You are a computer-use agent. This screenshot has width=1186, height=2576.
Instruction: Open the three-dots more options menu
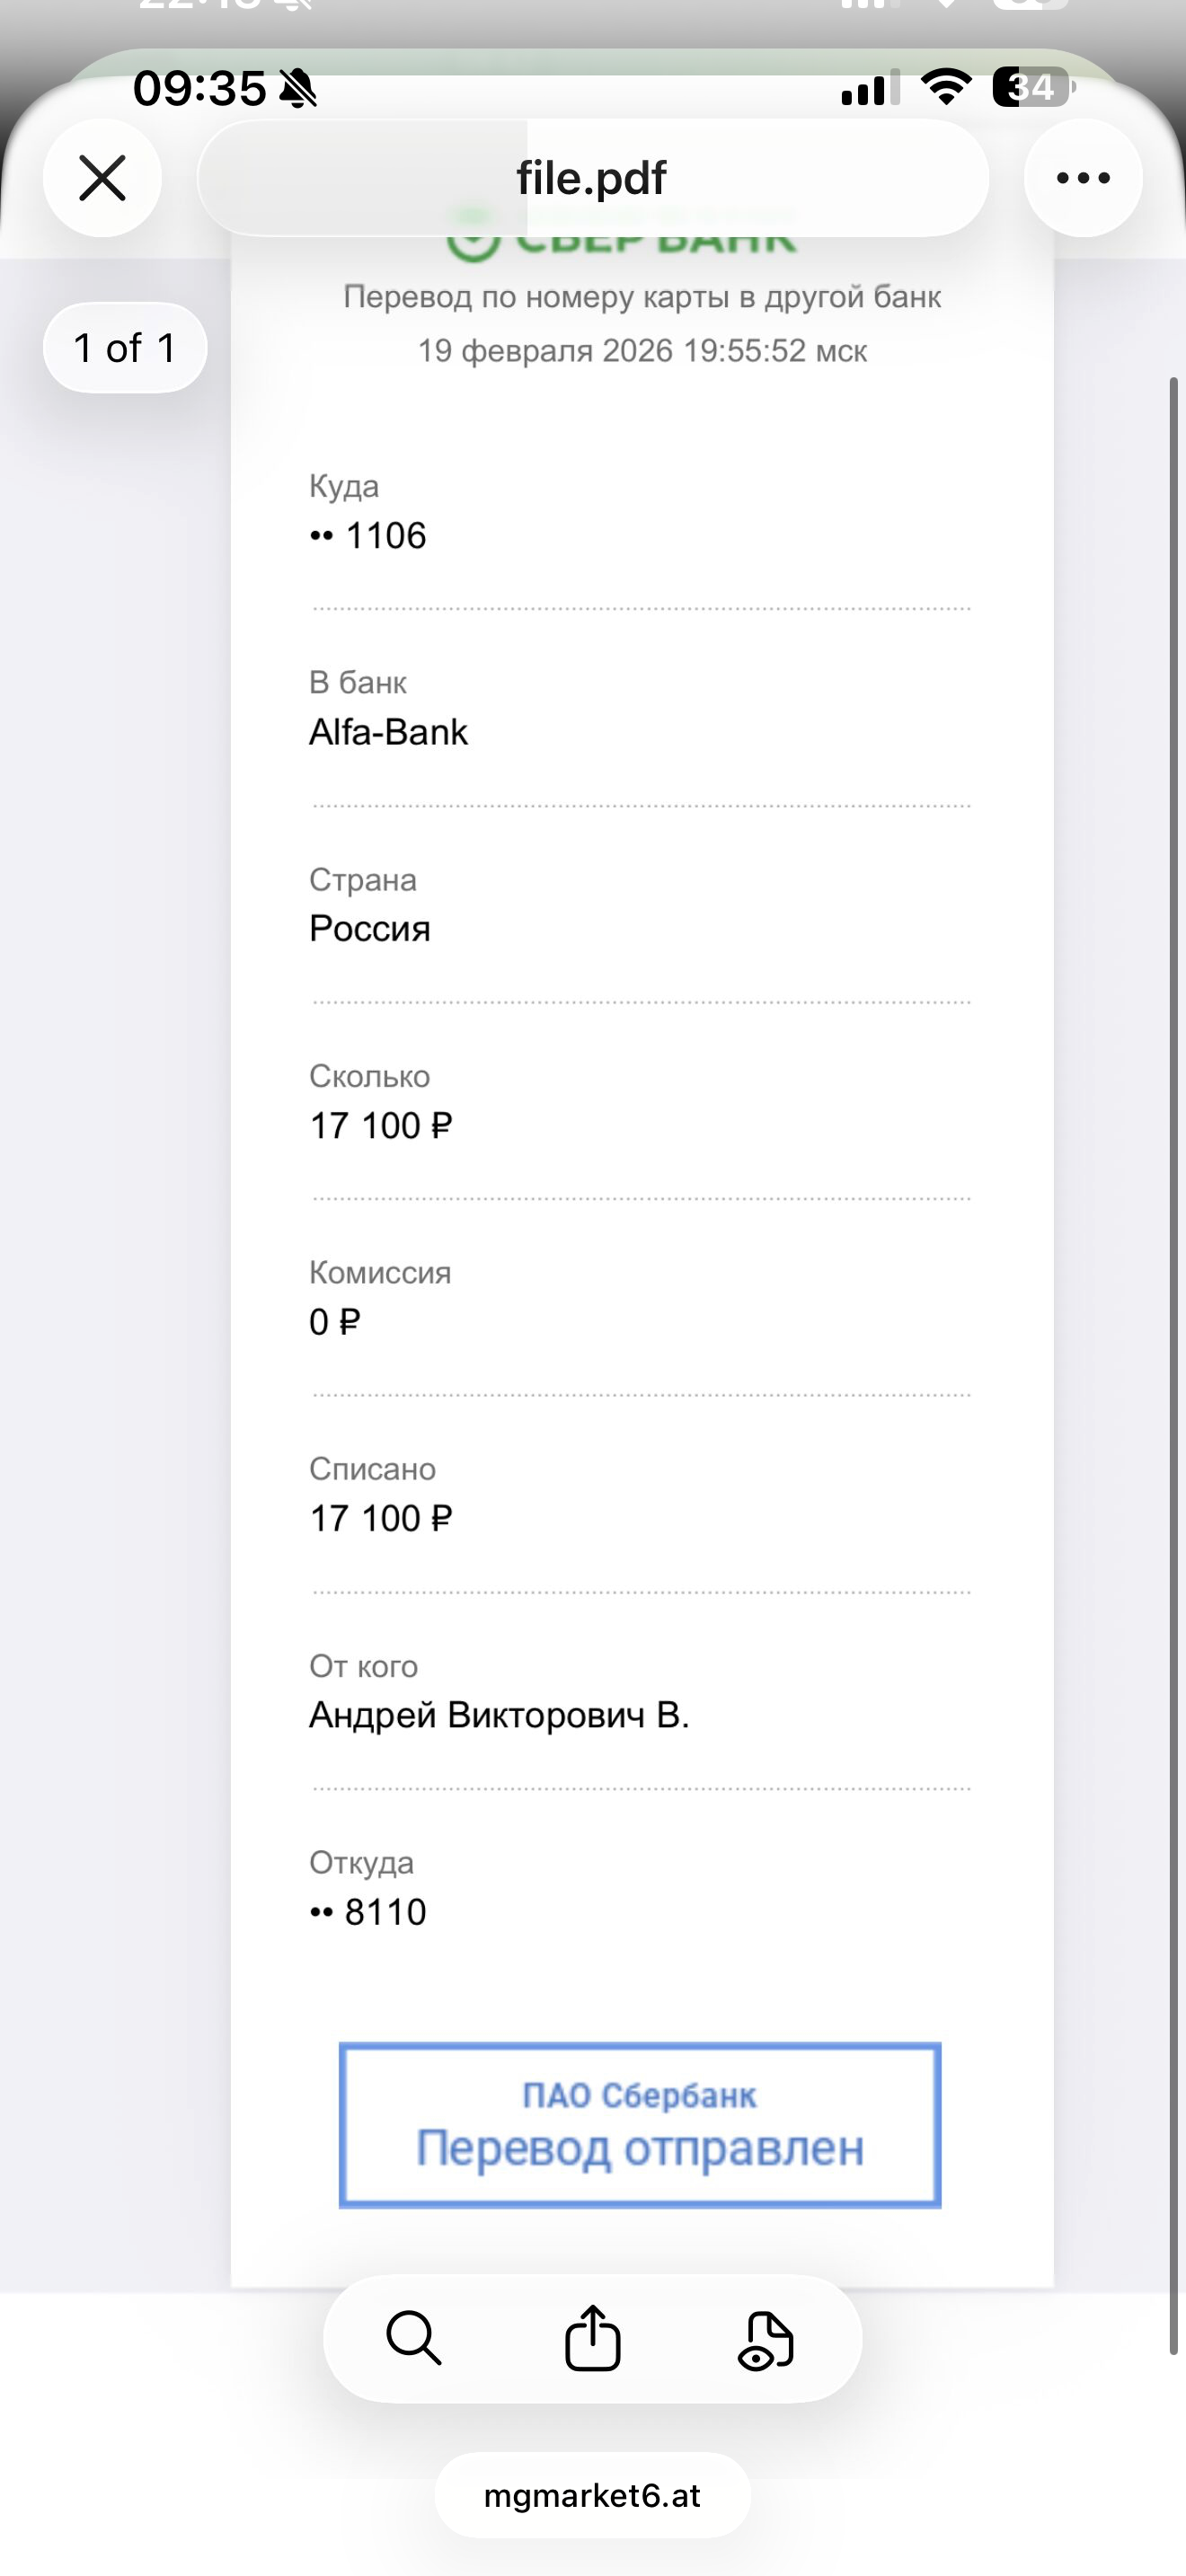pos(1083,178)
